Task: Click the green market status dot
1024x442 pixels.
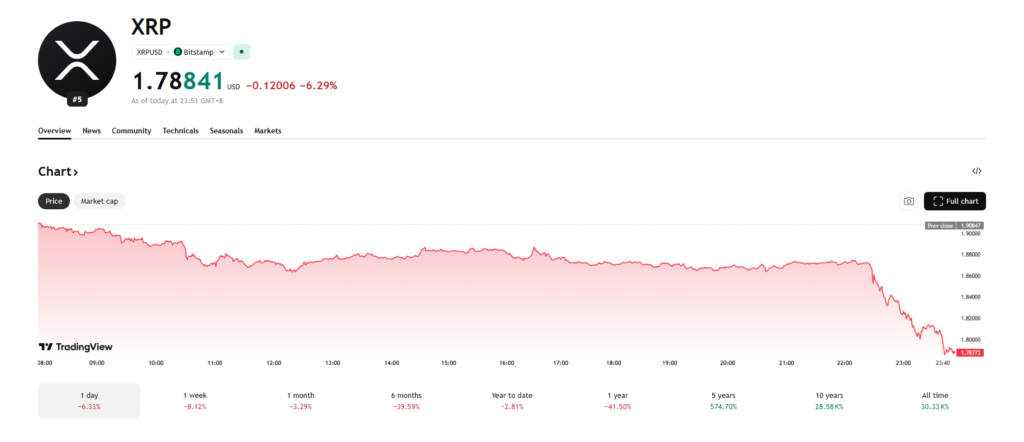Action: tap(242, 51)
